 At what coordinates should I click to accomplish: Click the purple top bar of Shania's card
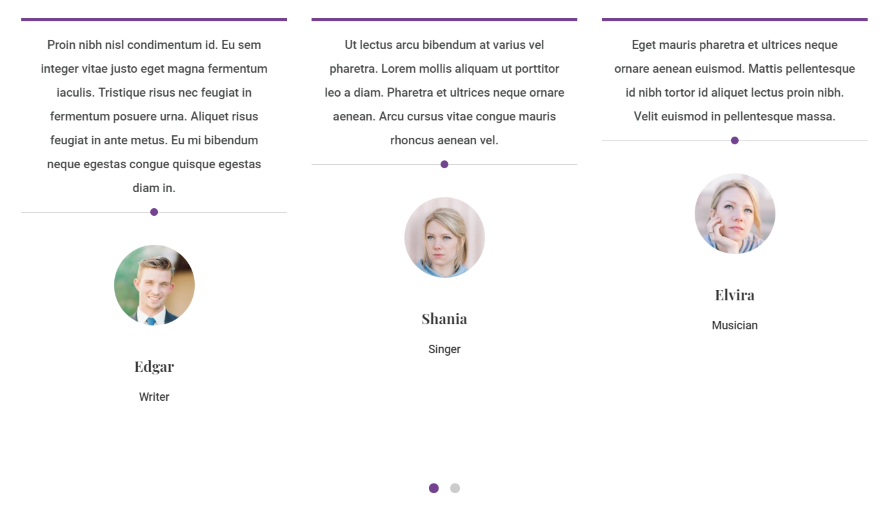pyautogui.click(x=444, y=19)
